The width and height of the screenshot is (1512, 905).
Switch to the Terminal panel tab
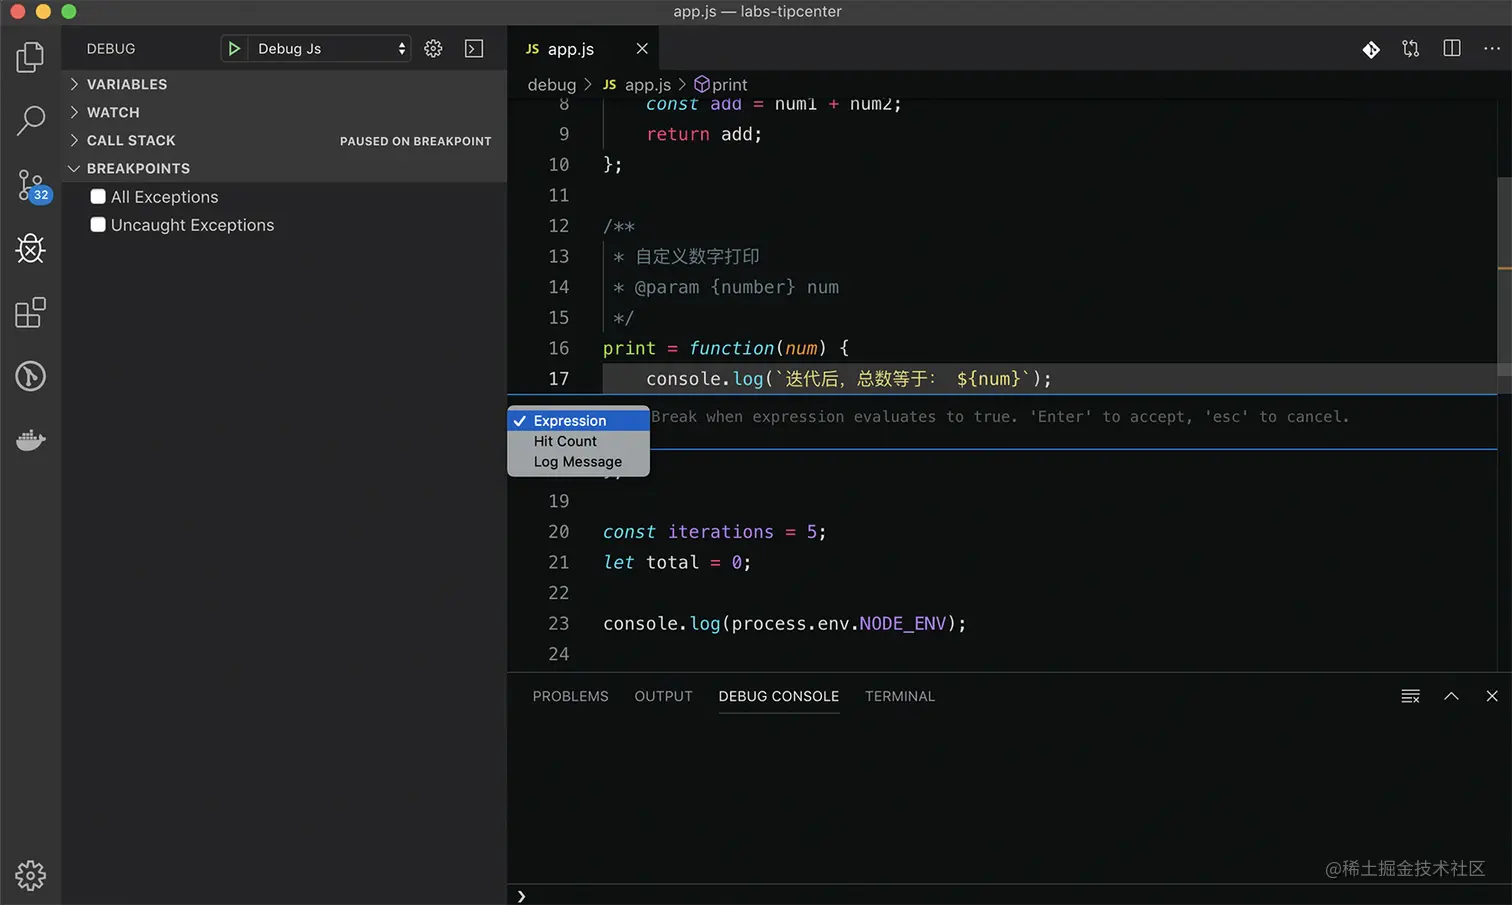pyautogui.click(x=900, y=696)
